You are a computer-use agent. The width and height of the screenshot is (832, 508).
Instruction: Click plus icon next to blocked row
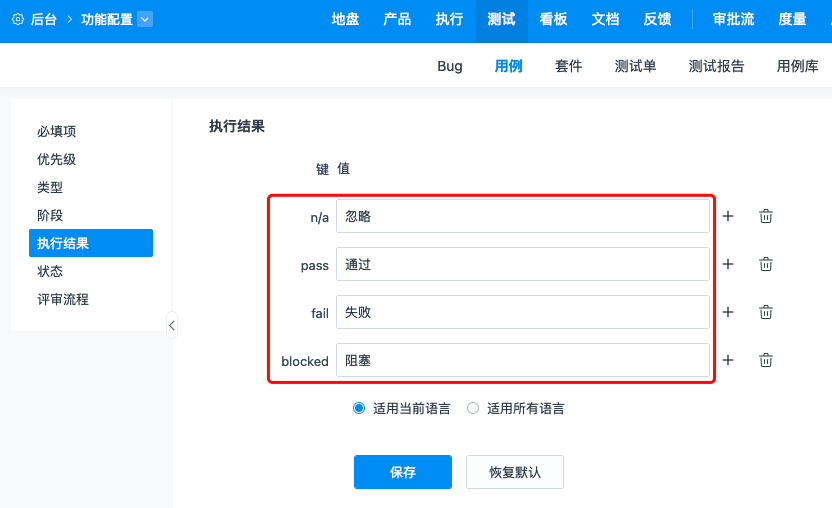click(x=728, y=360)
